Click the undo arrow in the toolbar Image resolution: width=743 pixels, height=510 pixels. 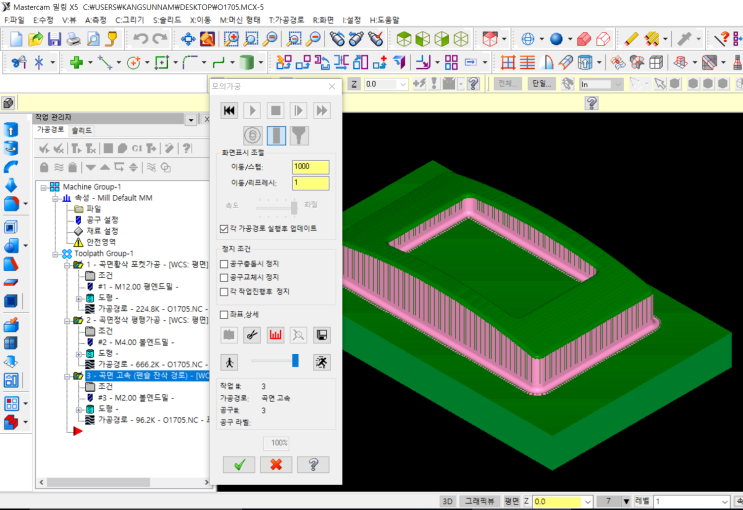point(139,39)
